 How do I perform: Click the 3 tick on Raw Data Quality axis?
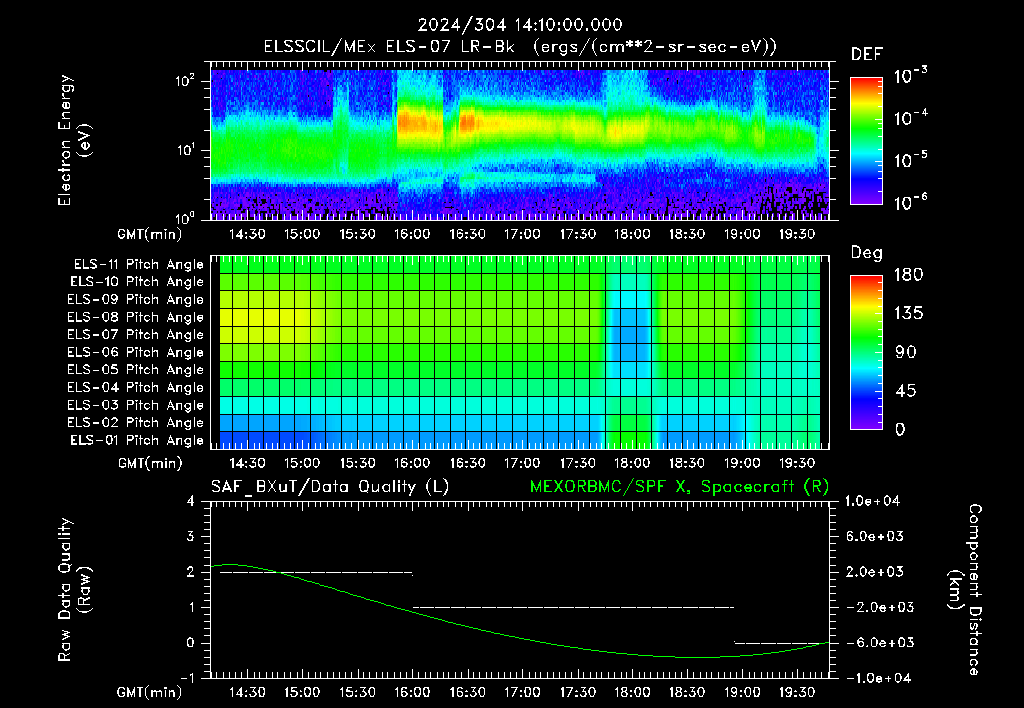[x=191, y=537]
